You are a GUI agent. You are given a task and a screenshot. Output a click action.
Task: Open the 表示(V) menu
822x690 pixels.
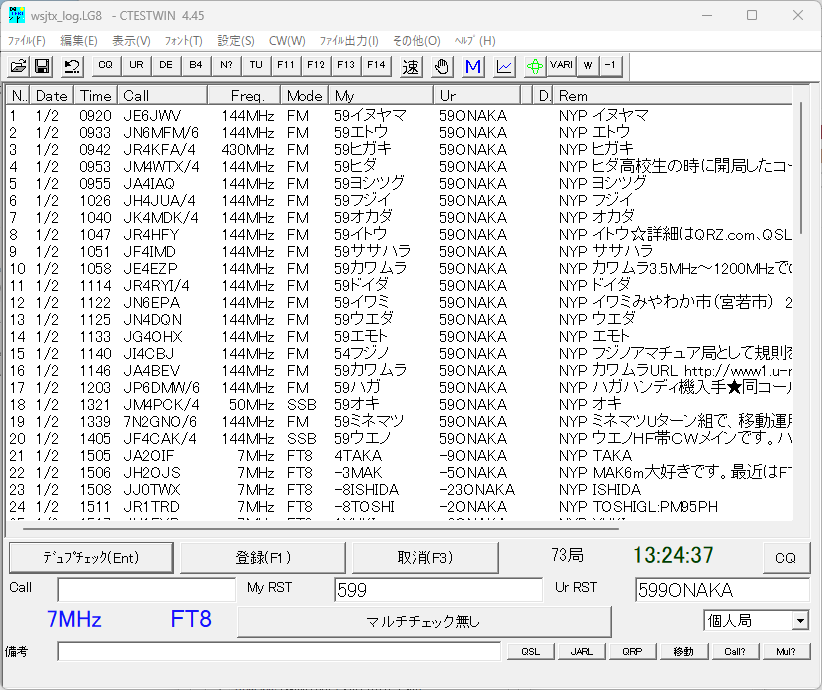131,41
